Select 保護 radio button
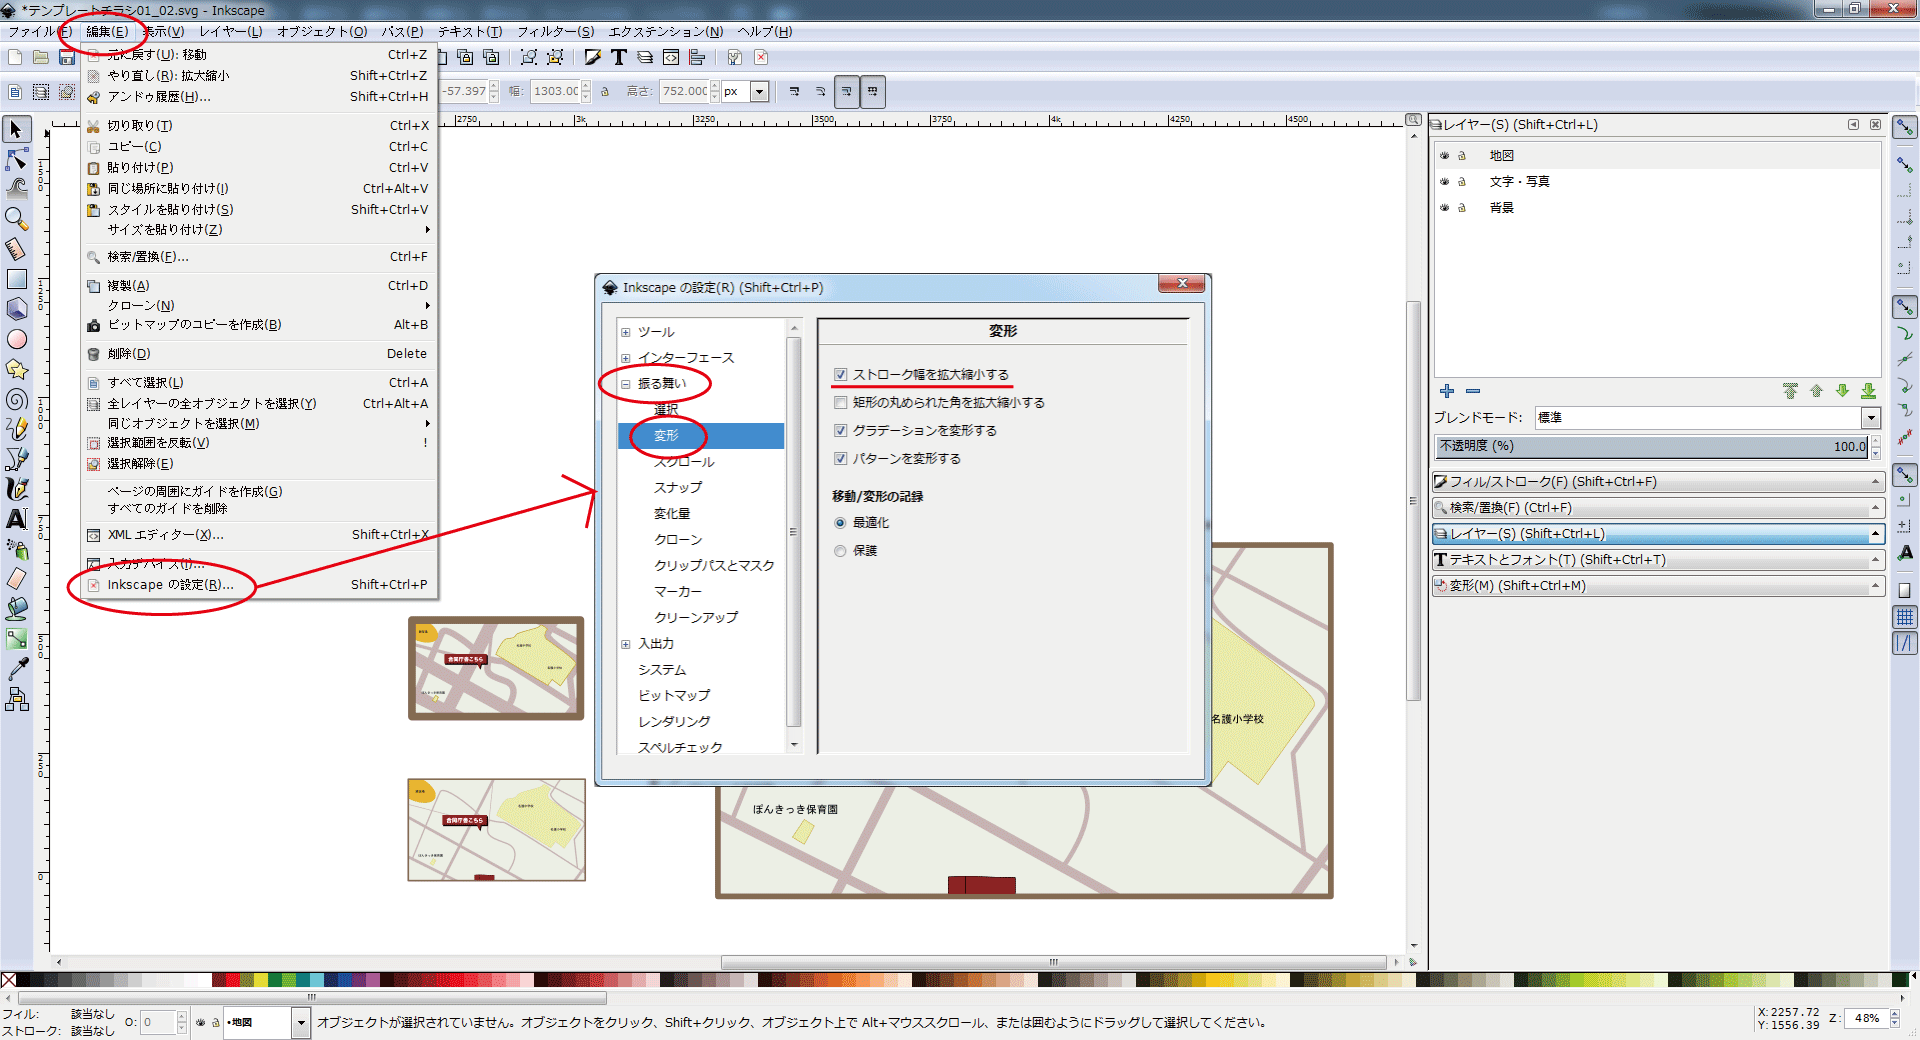Screen dimensions: 1920x1040 840,551
